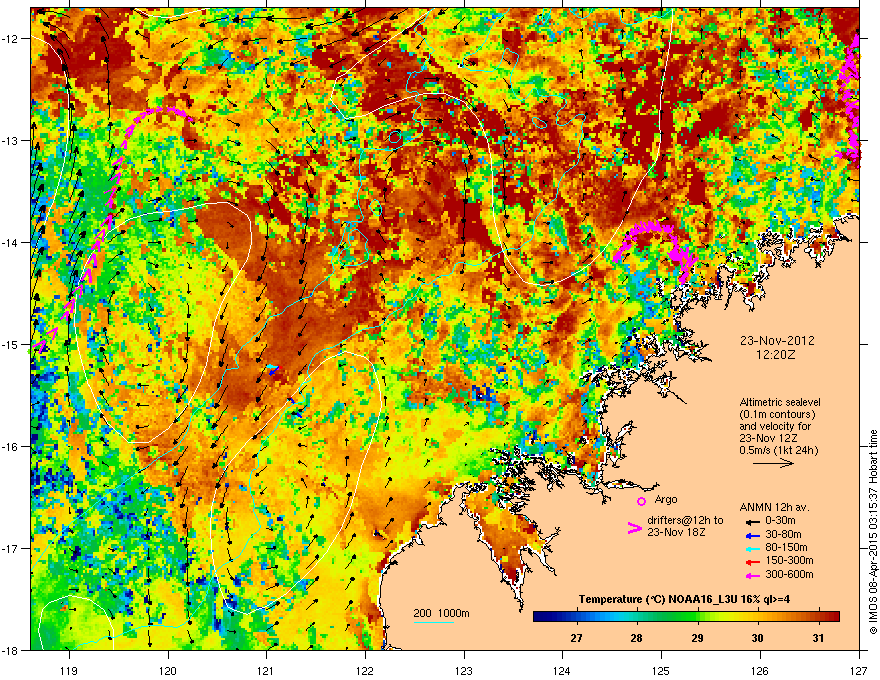Click the dark red end of the temperature colorbar
The width and height of the screenshot is (880, 680).
click(833, 617)
